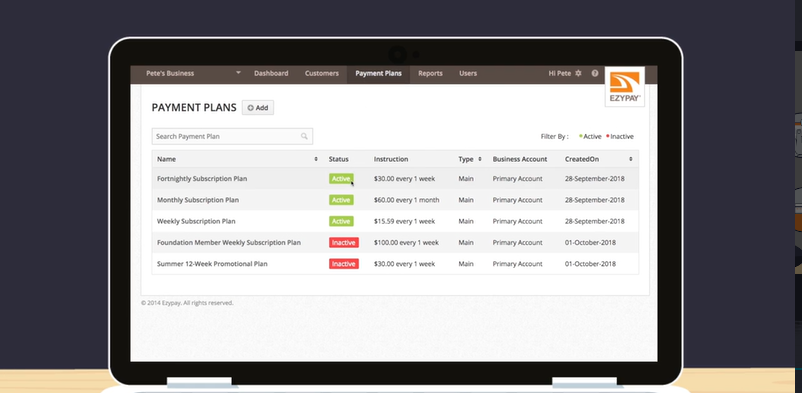This screenshot has width=802, height=393.
Task: Click "28-September-2018" date of Monthly plan
Action: [594, 200]
